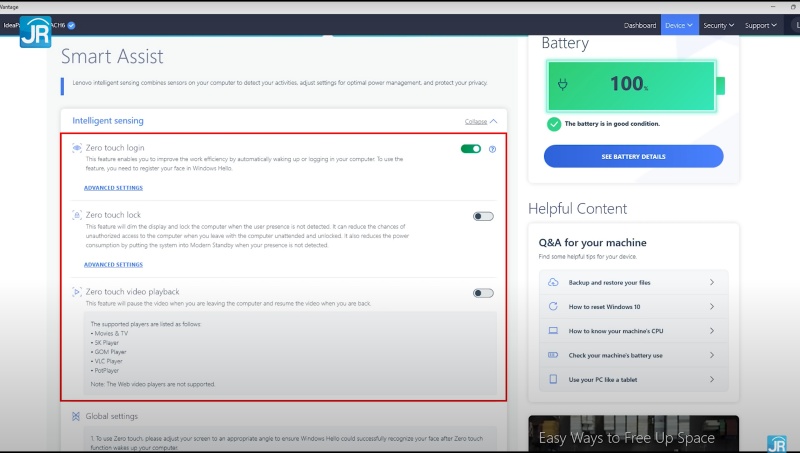Open the Support dropdown menu
Viewport: 800px width, 453px height.
coord(760,25)
